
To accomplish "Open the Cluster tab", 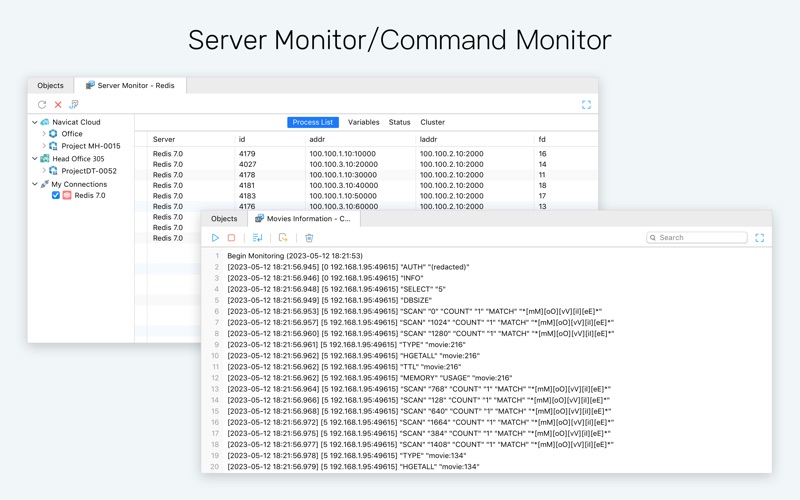I will pos(433,122).
